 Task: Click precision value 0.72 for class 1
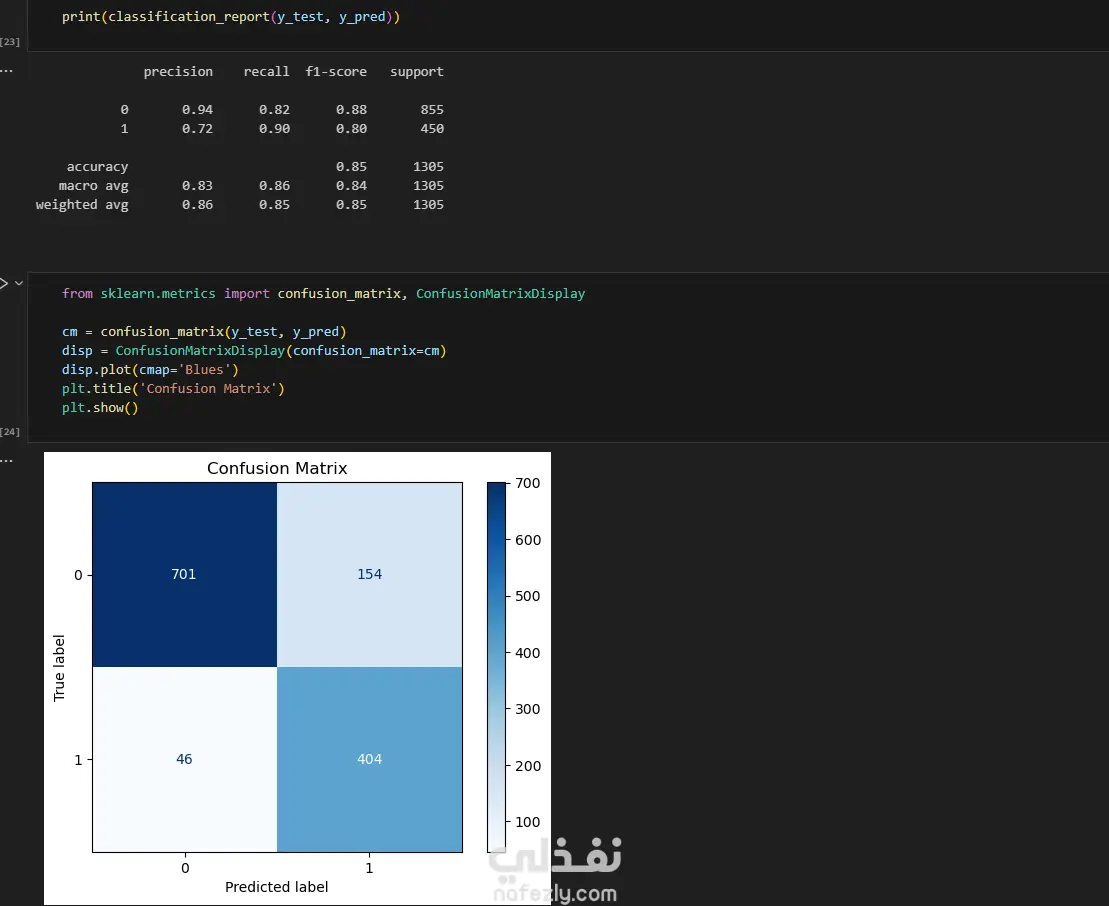coord(197,129)
